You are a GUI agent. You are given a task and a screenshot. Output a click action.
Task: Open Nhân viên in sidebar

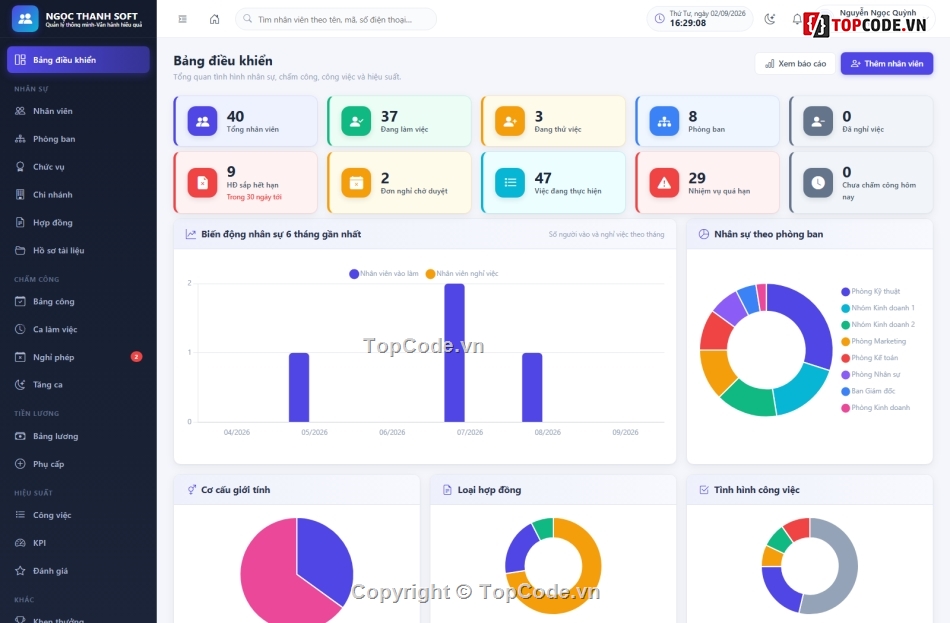[x=78, y=111]
